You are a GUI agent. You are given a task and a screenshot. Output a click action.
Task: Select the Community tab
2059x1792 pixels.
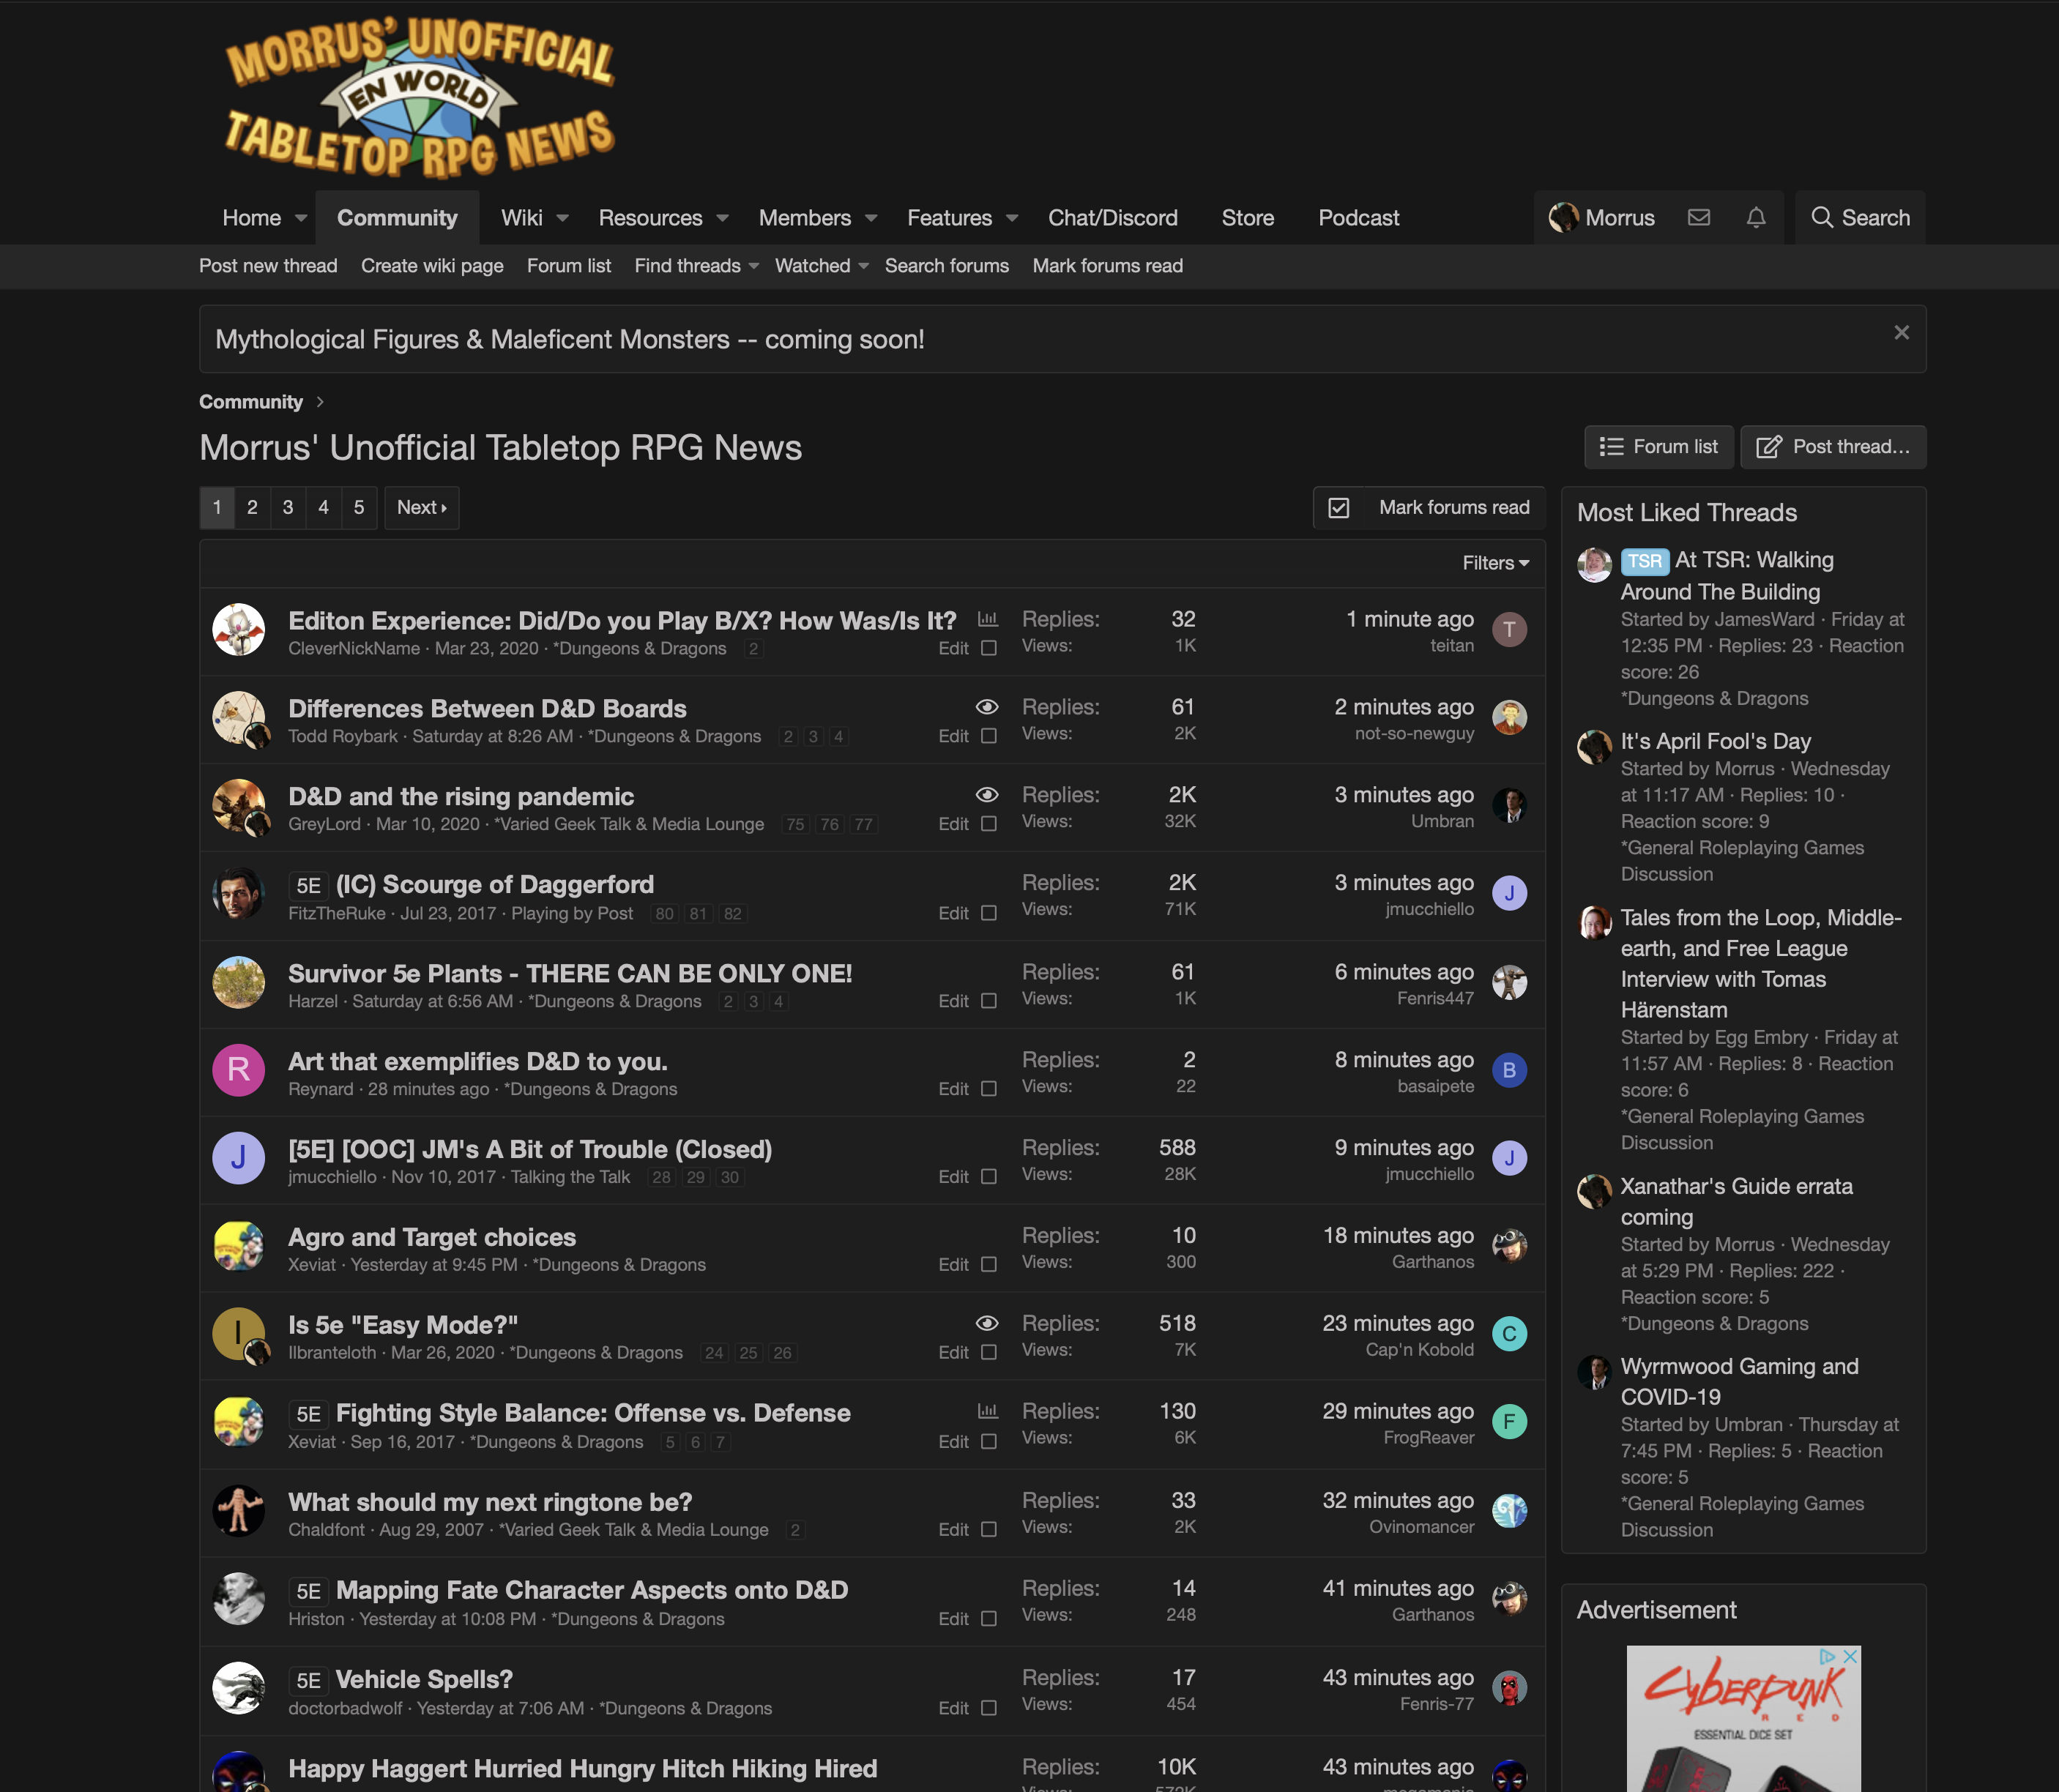point(397,218)
